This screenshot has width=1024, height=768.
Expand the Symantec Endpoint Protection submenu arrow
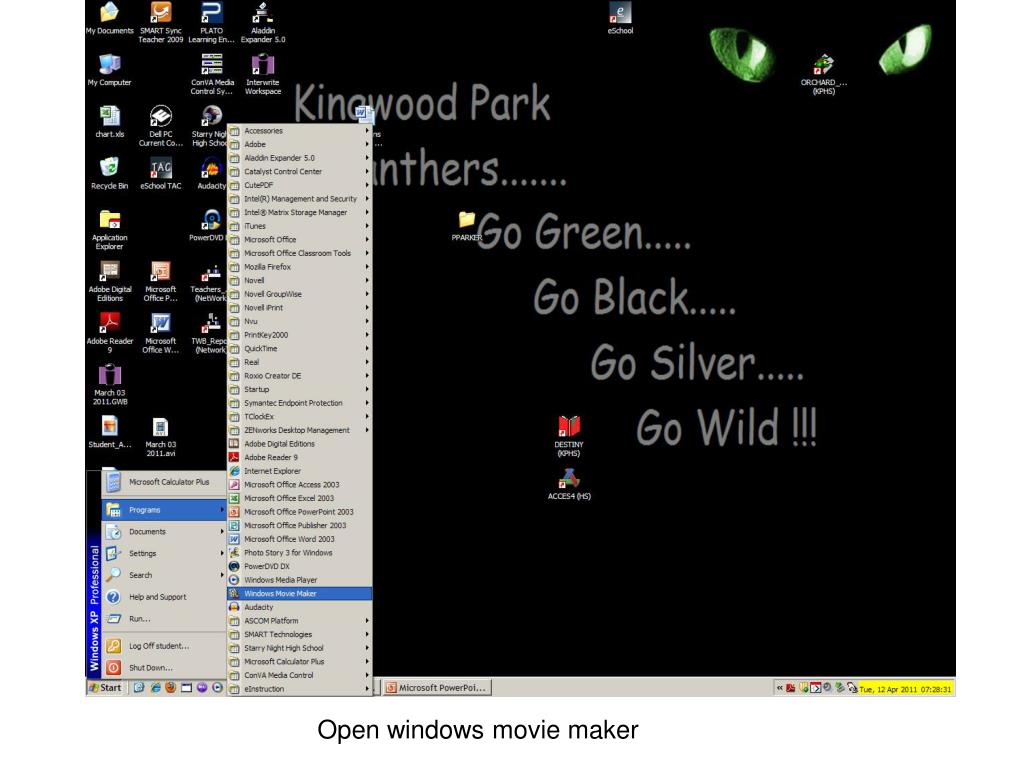point(367,403)
